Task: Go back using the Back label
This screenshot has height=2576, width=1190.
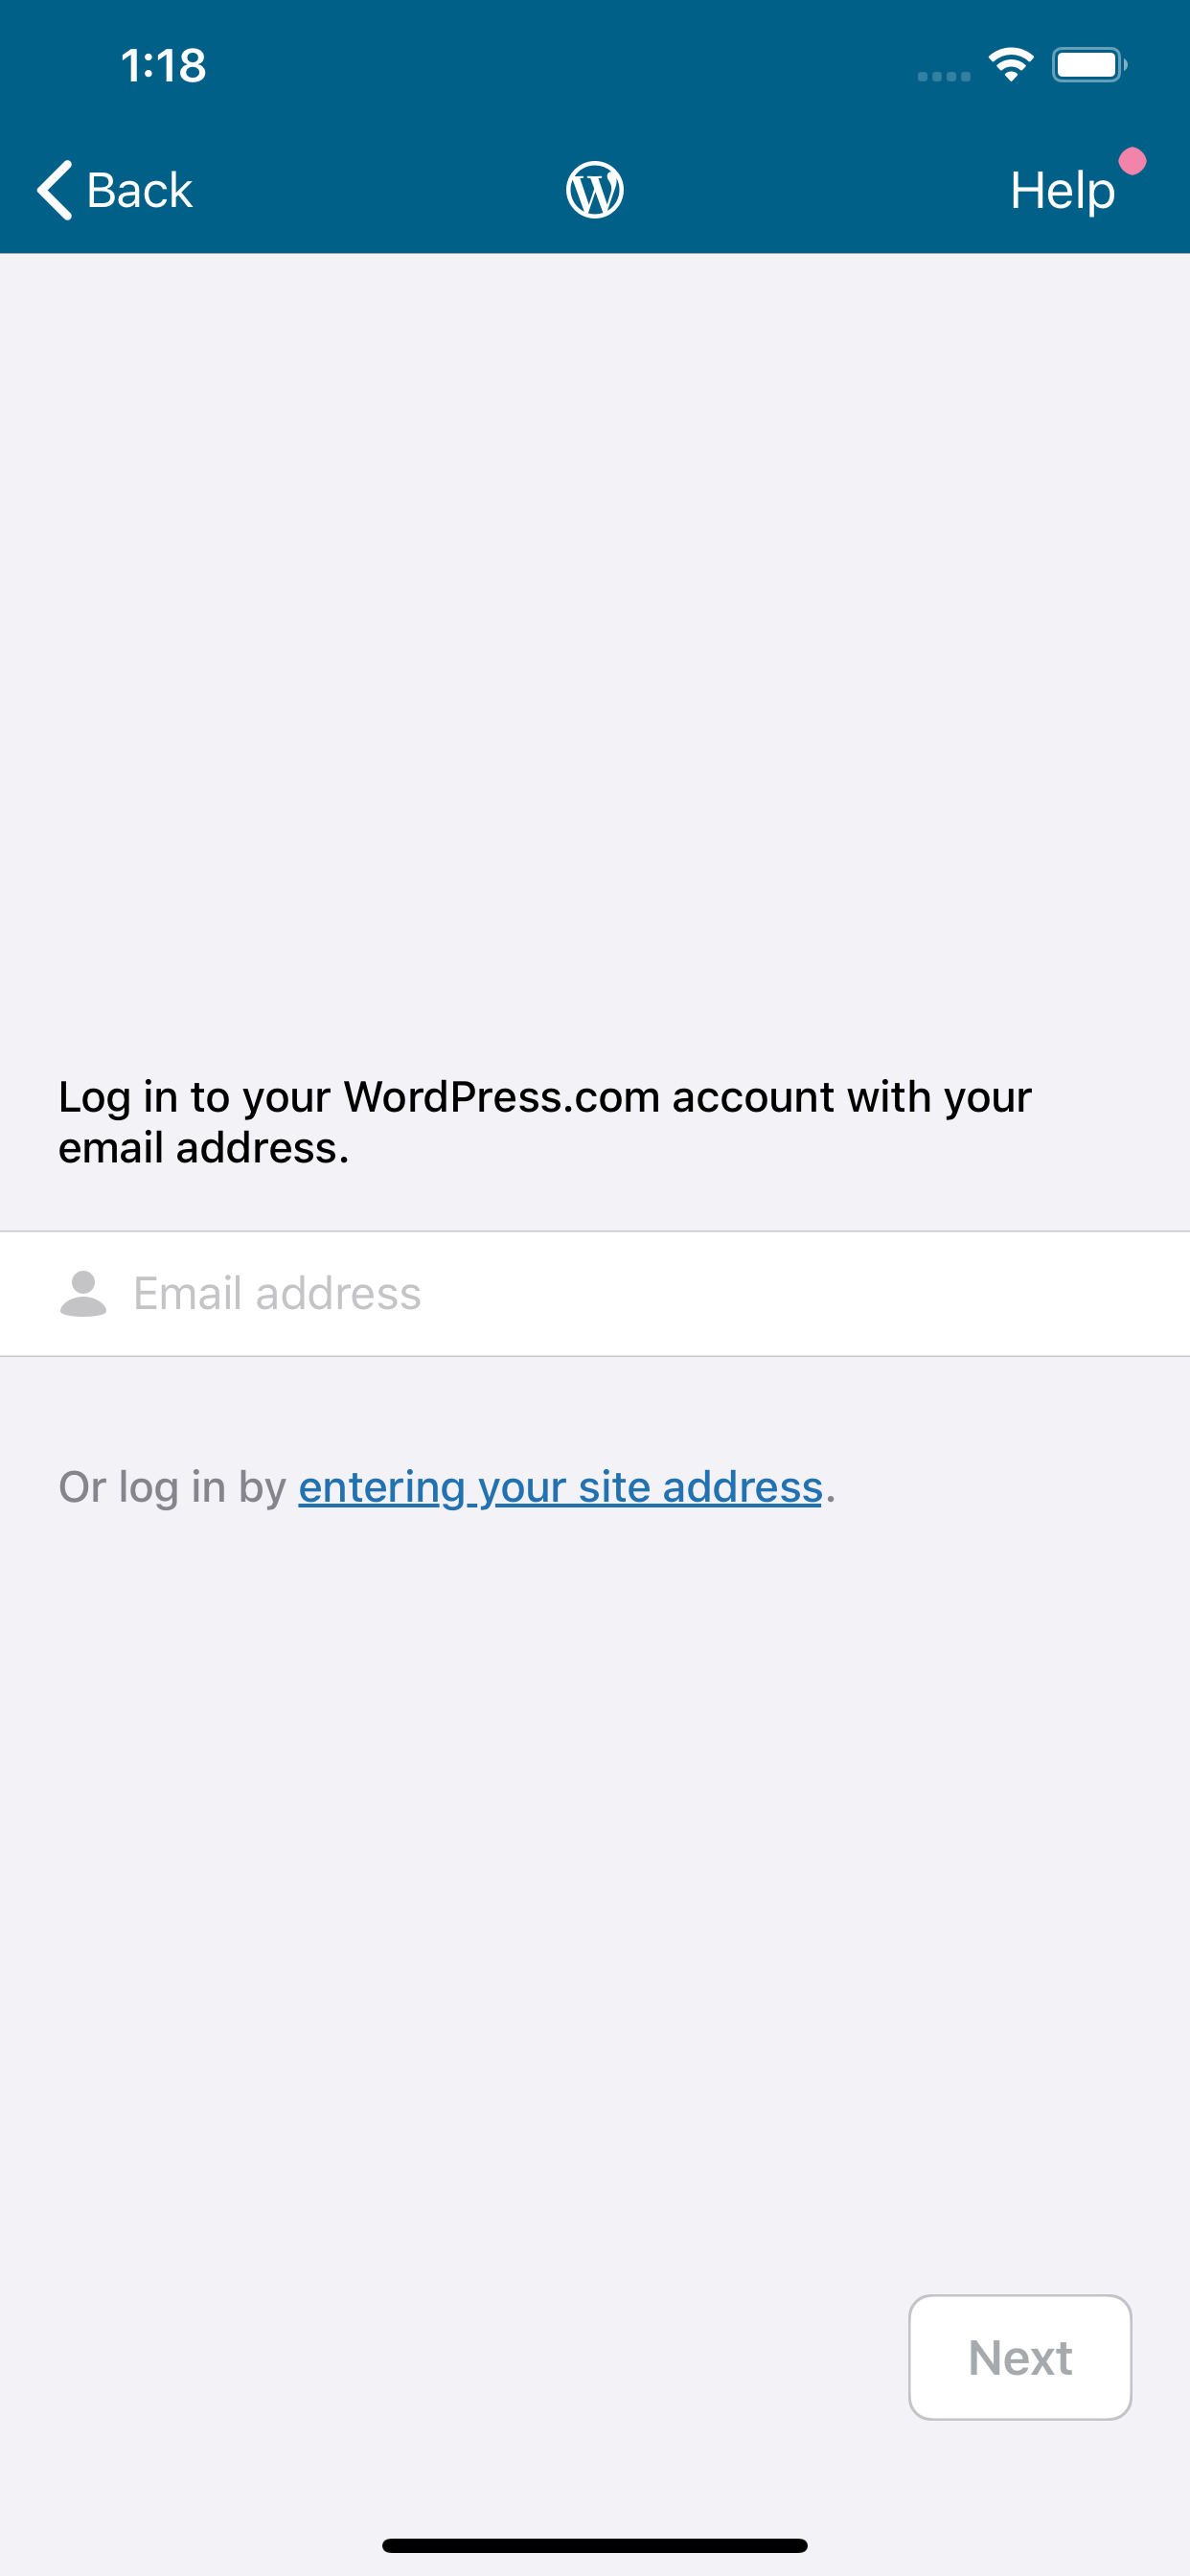Action: [139, 190]
